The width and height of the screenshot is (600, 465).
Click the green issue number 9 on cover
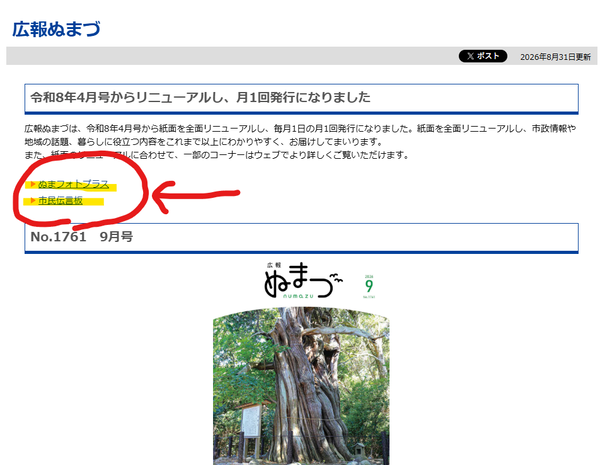(369, 286)
